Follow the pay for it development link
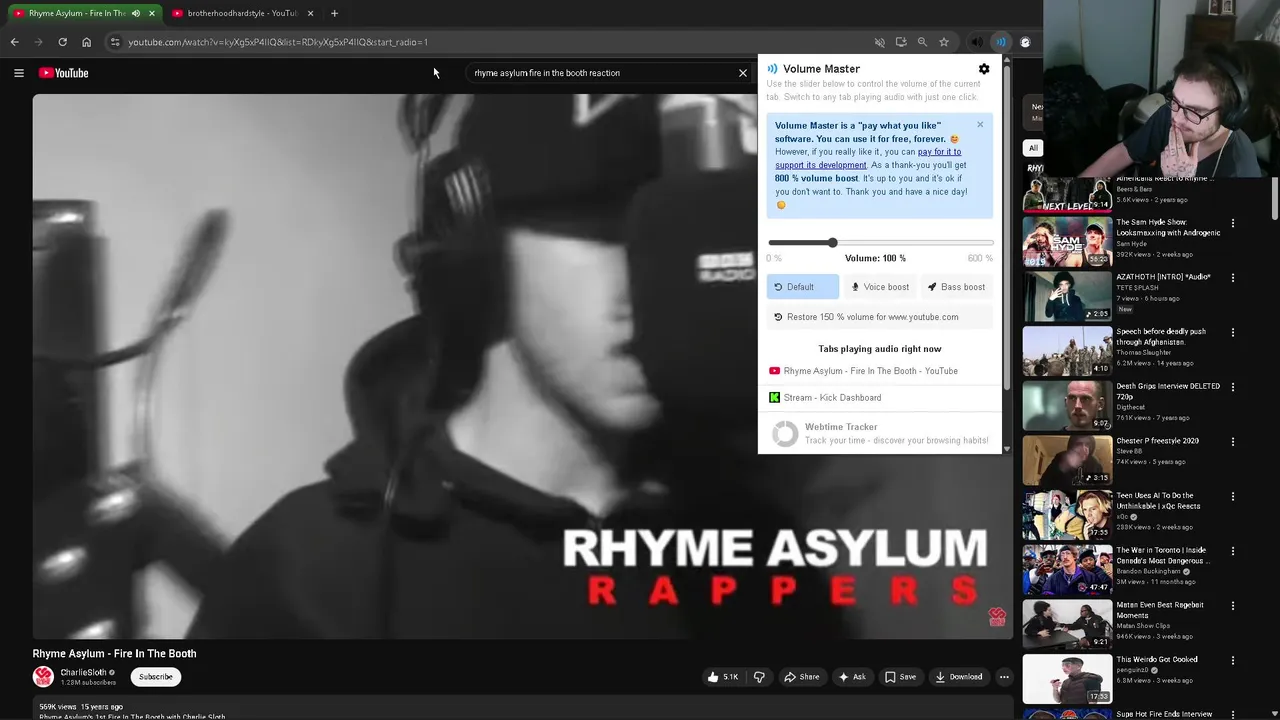 pos(868,158)
